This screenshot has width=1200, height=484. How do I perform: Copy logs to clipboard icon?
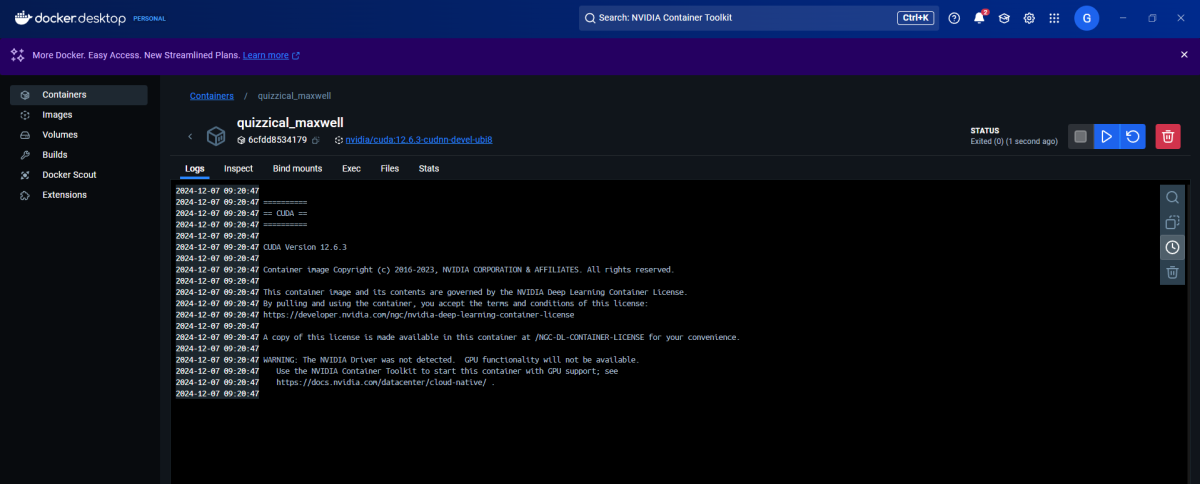pos(1172,223)
